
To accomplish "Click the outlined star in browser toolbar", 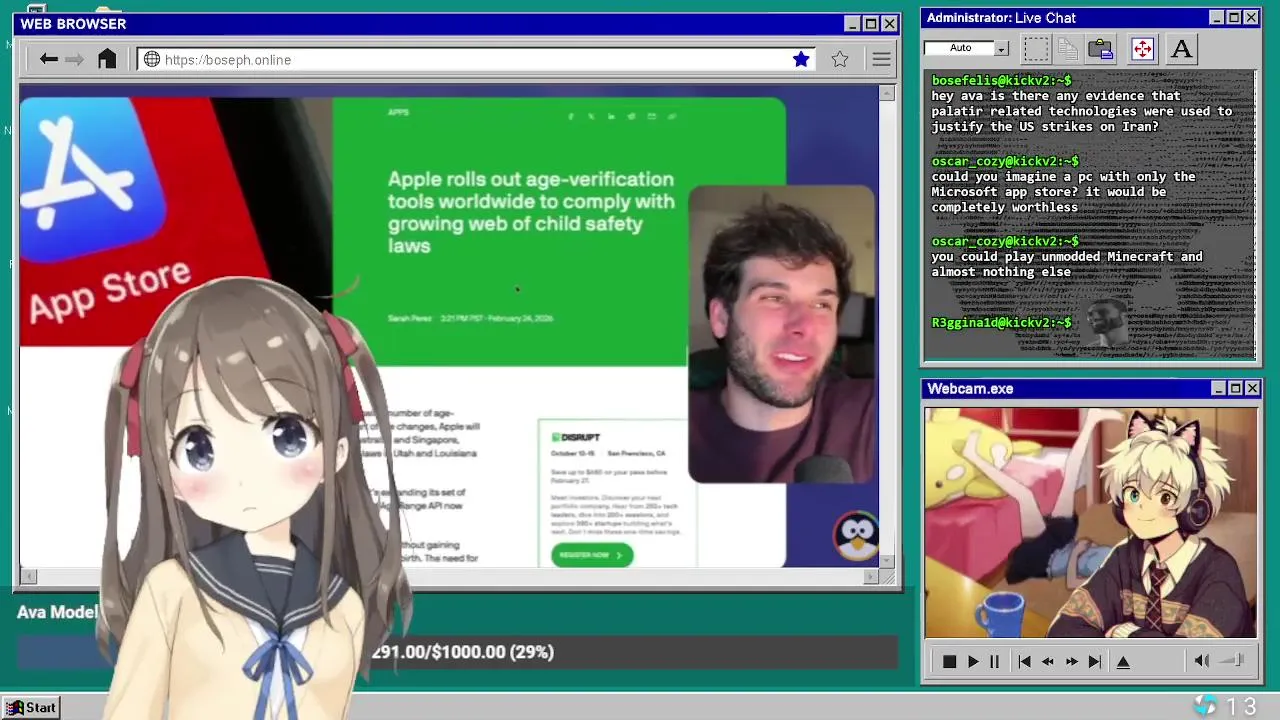I will pyautogui.click(x=840, y=60).
